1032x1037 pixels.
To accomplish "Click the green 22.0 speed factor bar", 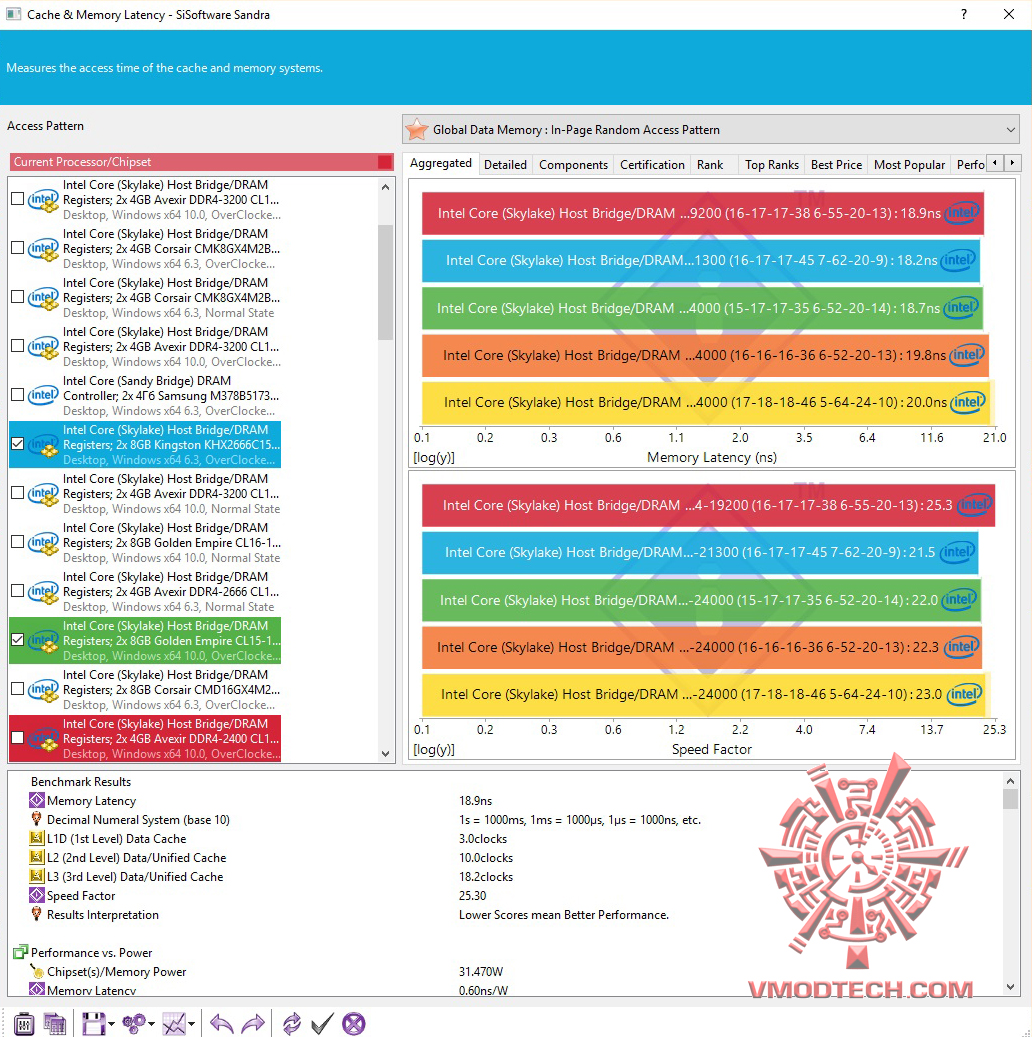I will (x=701, y=600).
